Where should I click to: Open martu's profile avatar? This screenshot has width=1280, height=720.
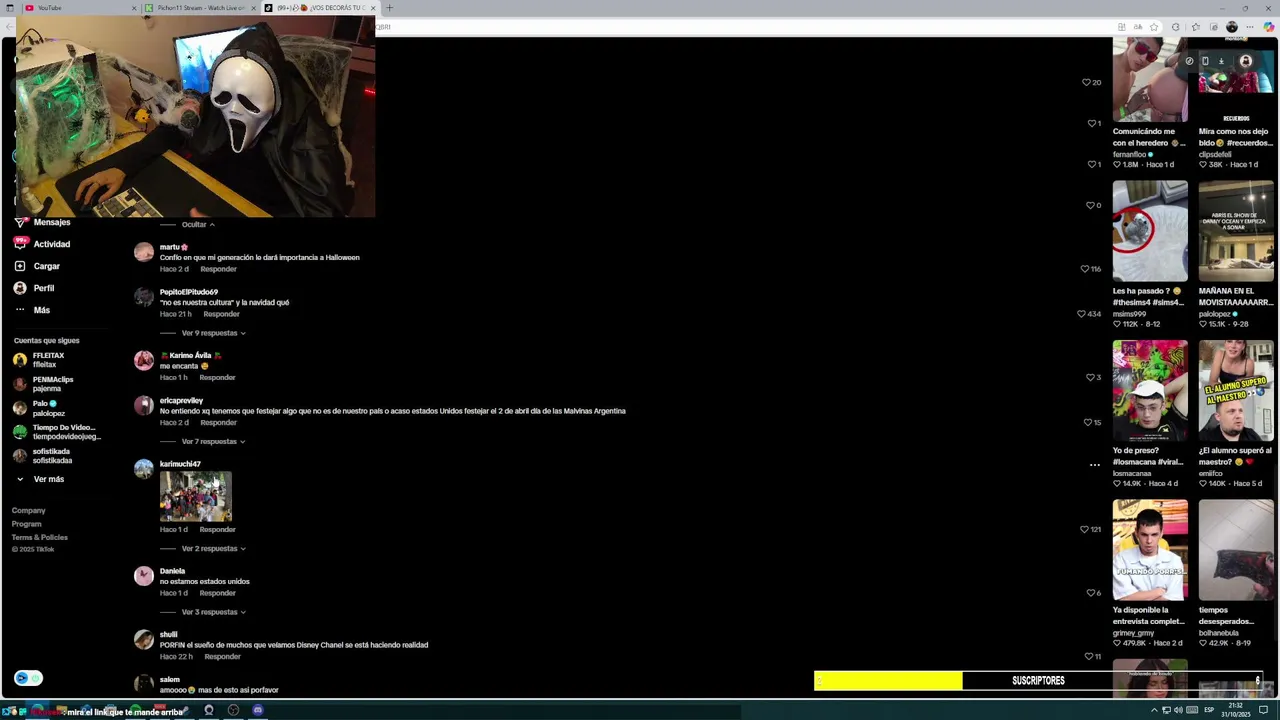tap(144, 252)
